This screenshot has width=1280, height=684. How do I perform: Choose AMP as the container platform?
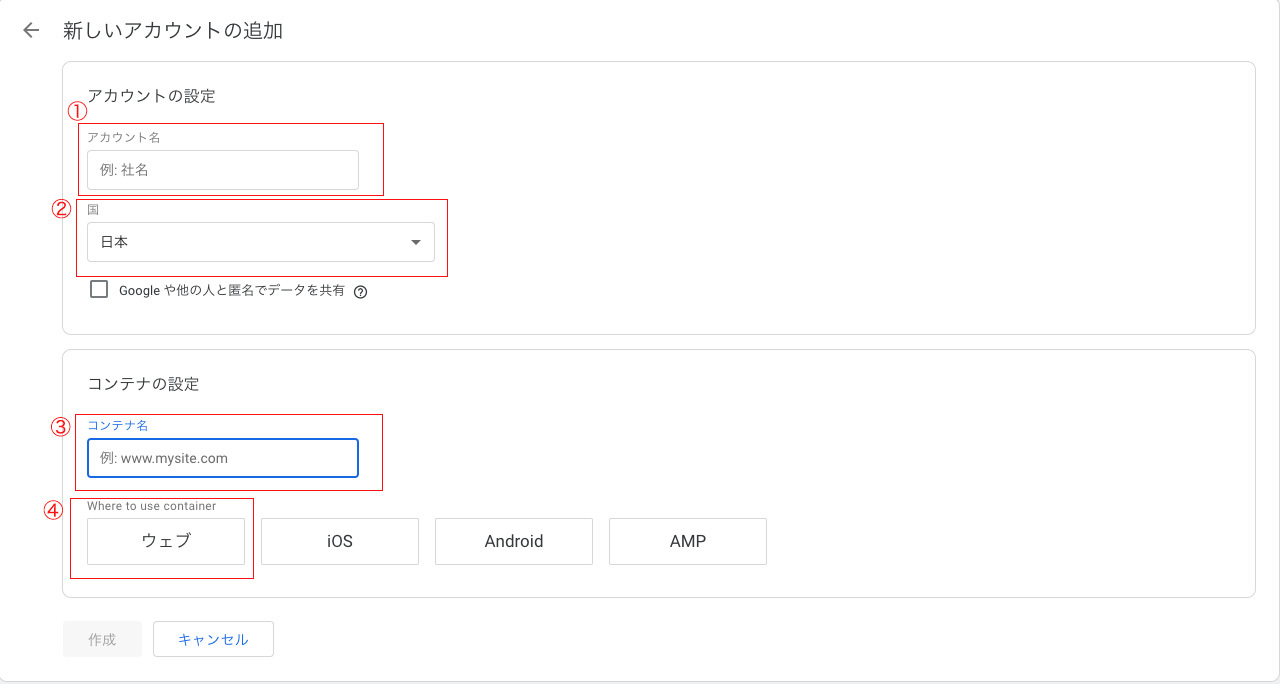pos(688,541)
